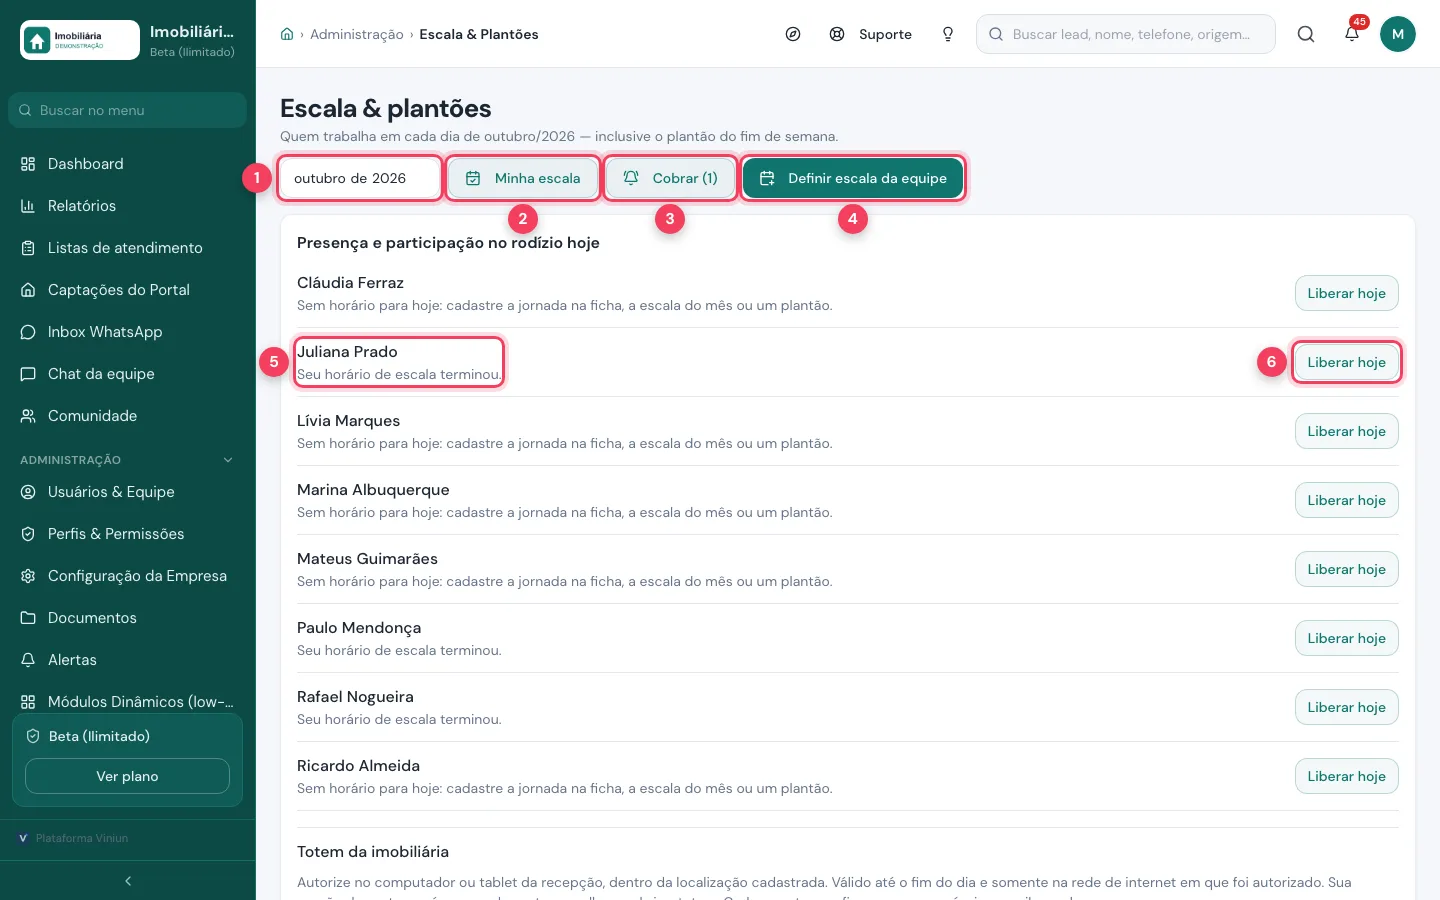Open Módulos Dinâmicos item
The height and width of the screenshot is (900, 1440).
[127, 702]
